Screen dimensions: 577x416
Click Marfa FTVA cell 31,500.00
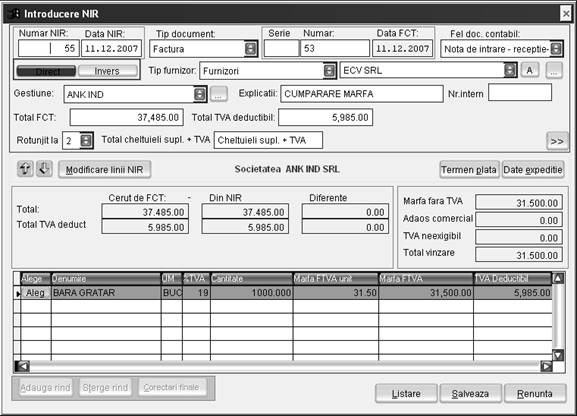[426, 293]
